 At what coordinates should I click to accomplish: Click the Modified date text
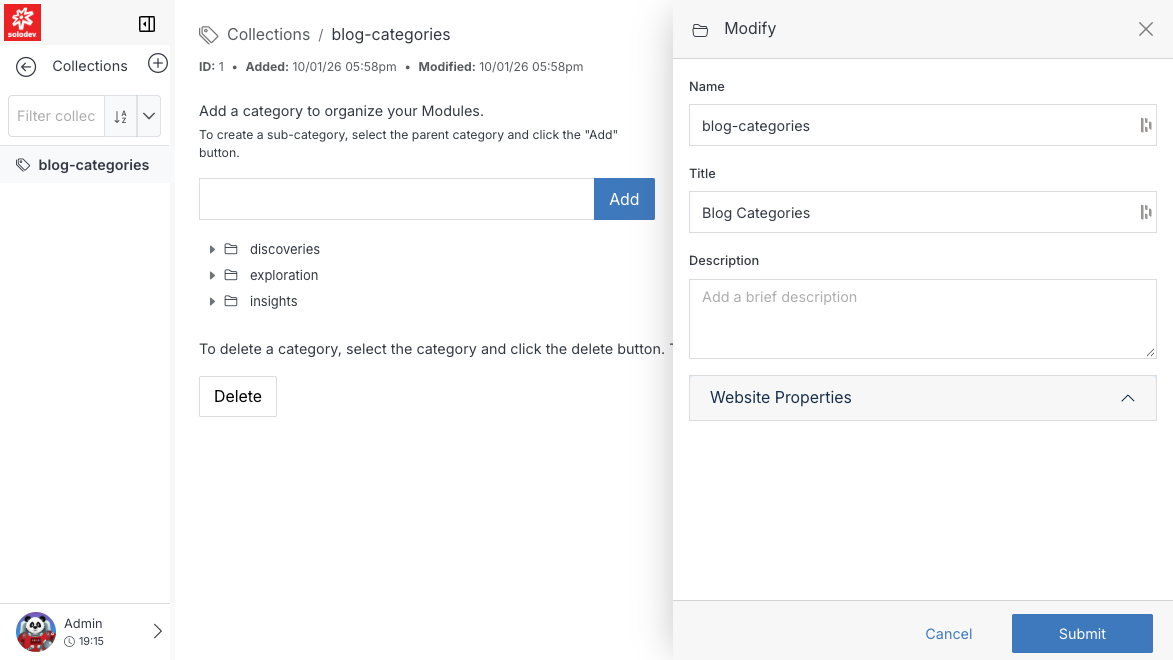(500, 67)
